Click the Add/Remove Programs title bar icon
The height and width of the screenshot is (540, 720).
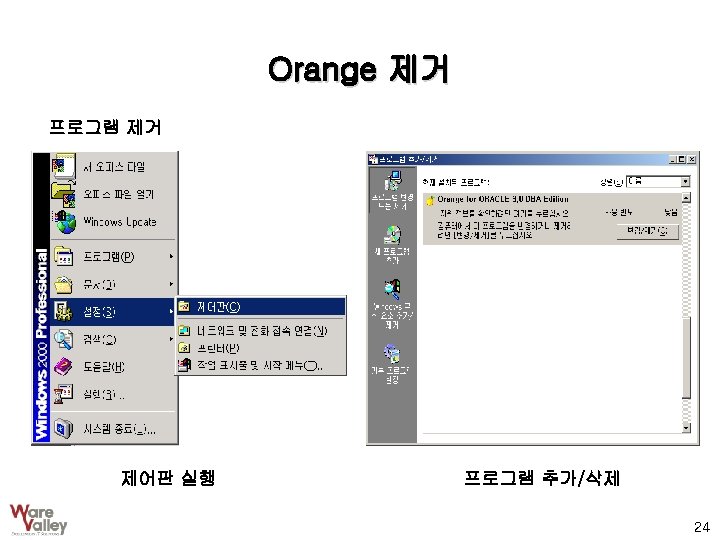click(x=373, y=159)
